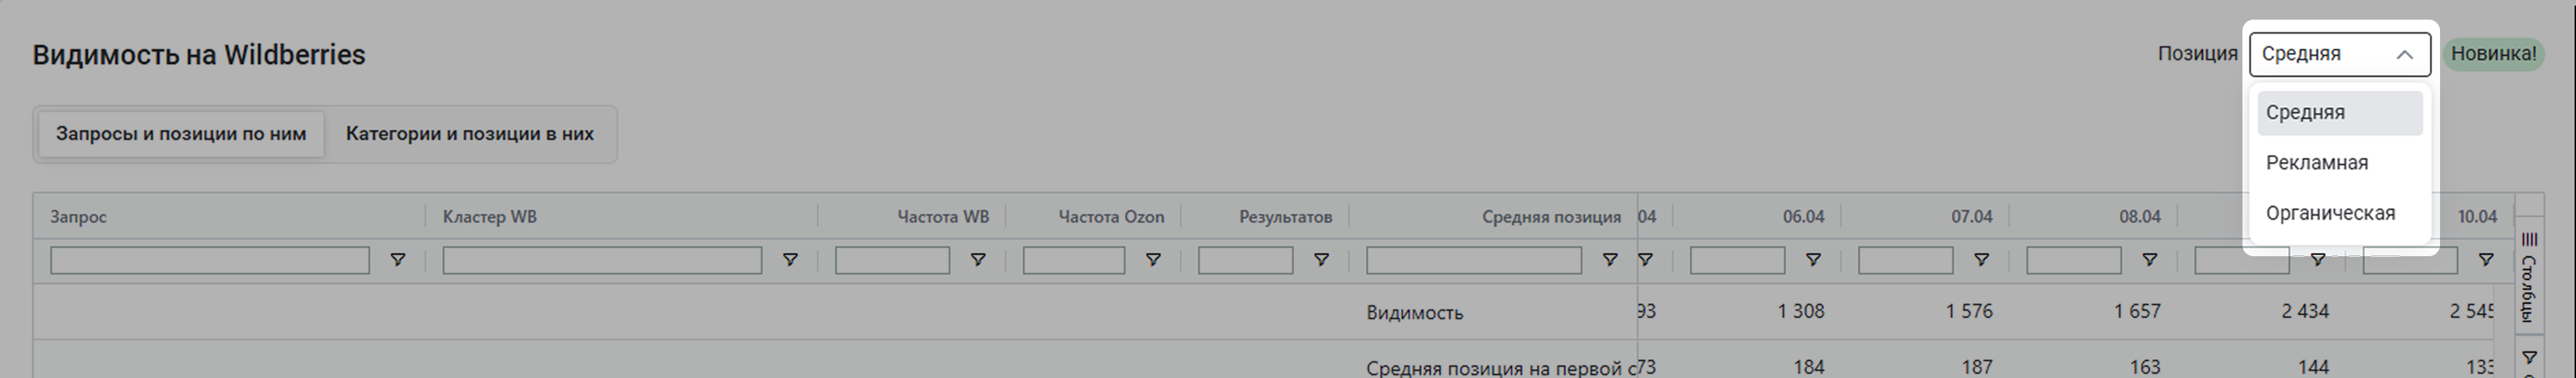The width and height of the screenshot is (2576, 378).
Task: Click average position value 184
Action: point(1808,367)
